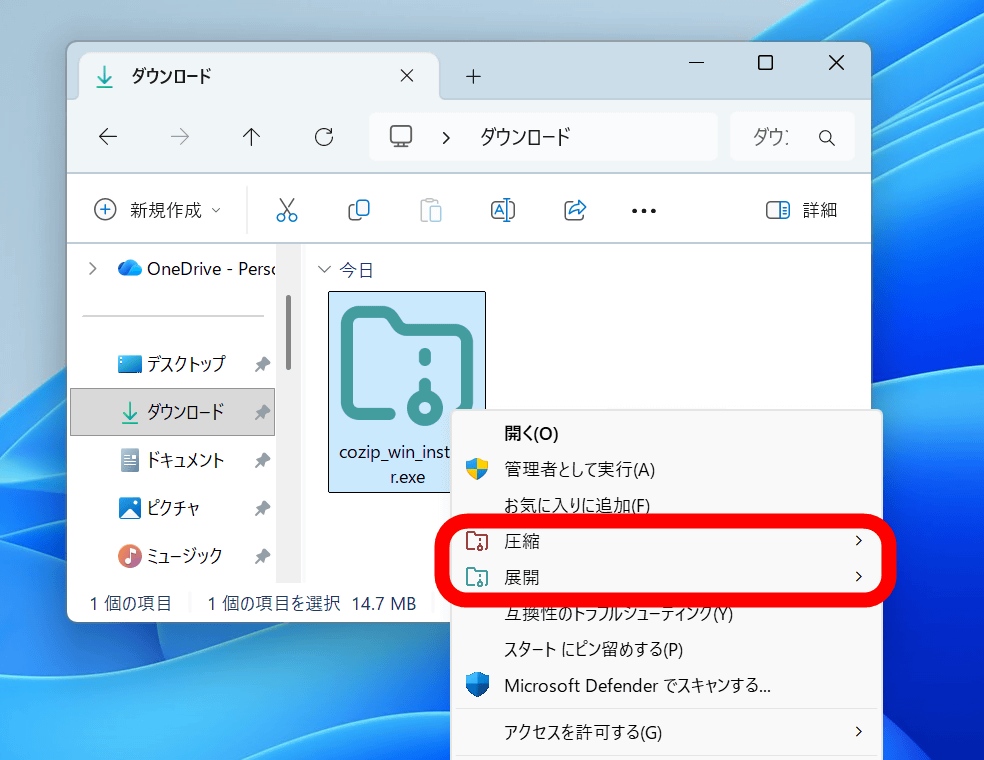
Task: Open the See more three-dots menu
Action: pos(644,211)
